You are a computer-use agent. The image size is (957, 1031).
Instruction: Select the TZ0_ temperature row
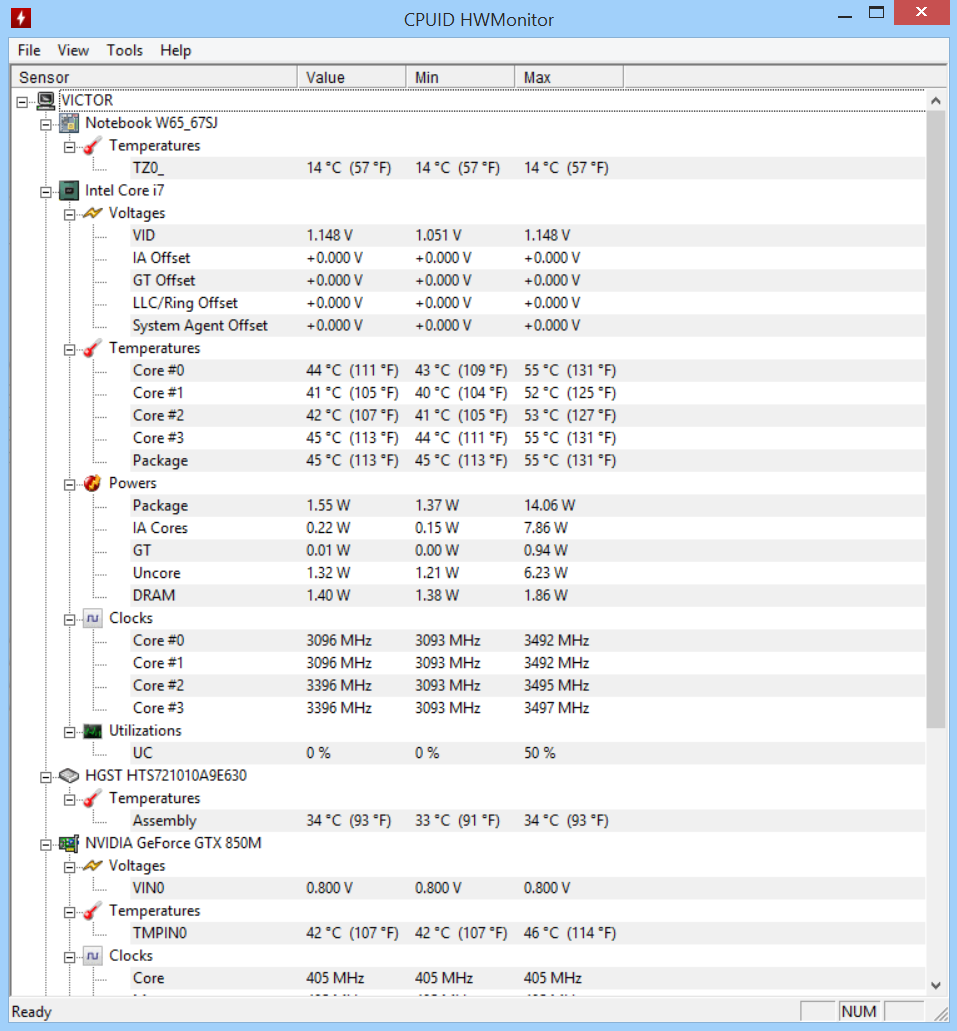pos(527,168)
